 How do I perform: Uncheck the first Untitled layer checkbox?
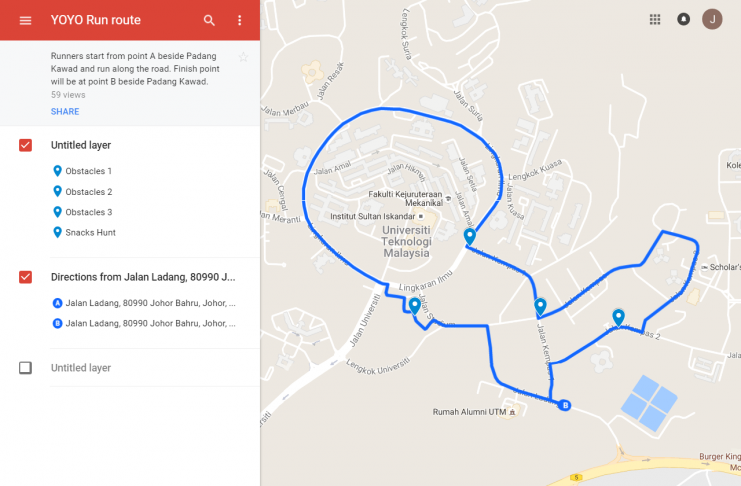[26, 145]
